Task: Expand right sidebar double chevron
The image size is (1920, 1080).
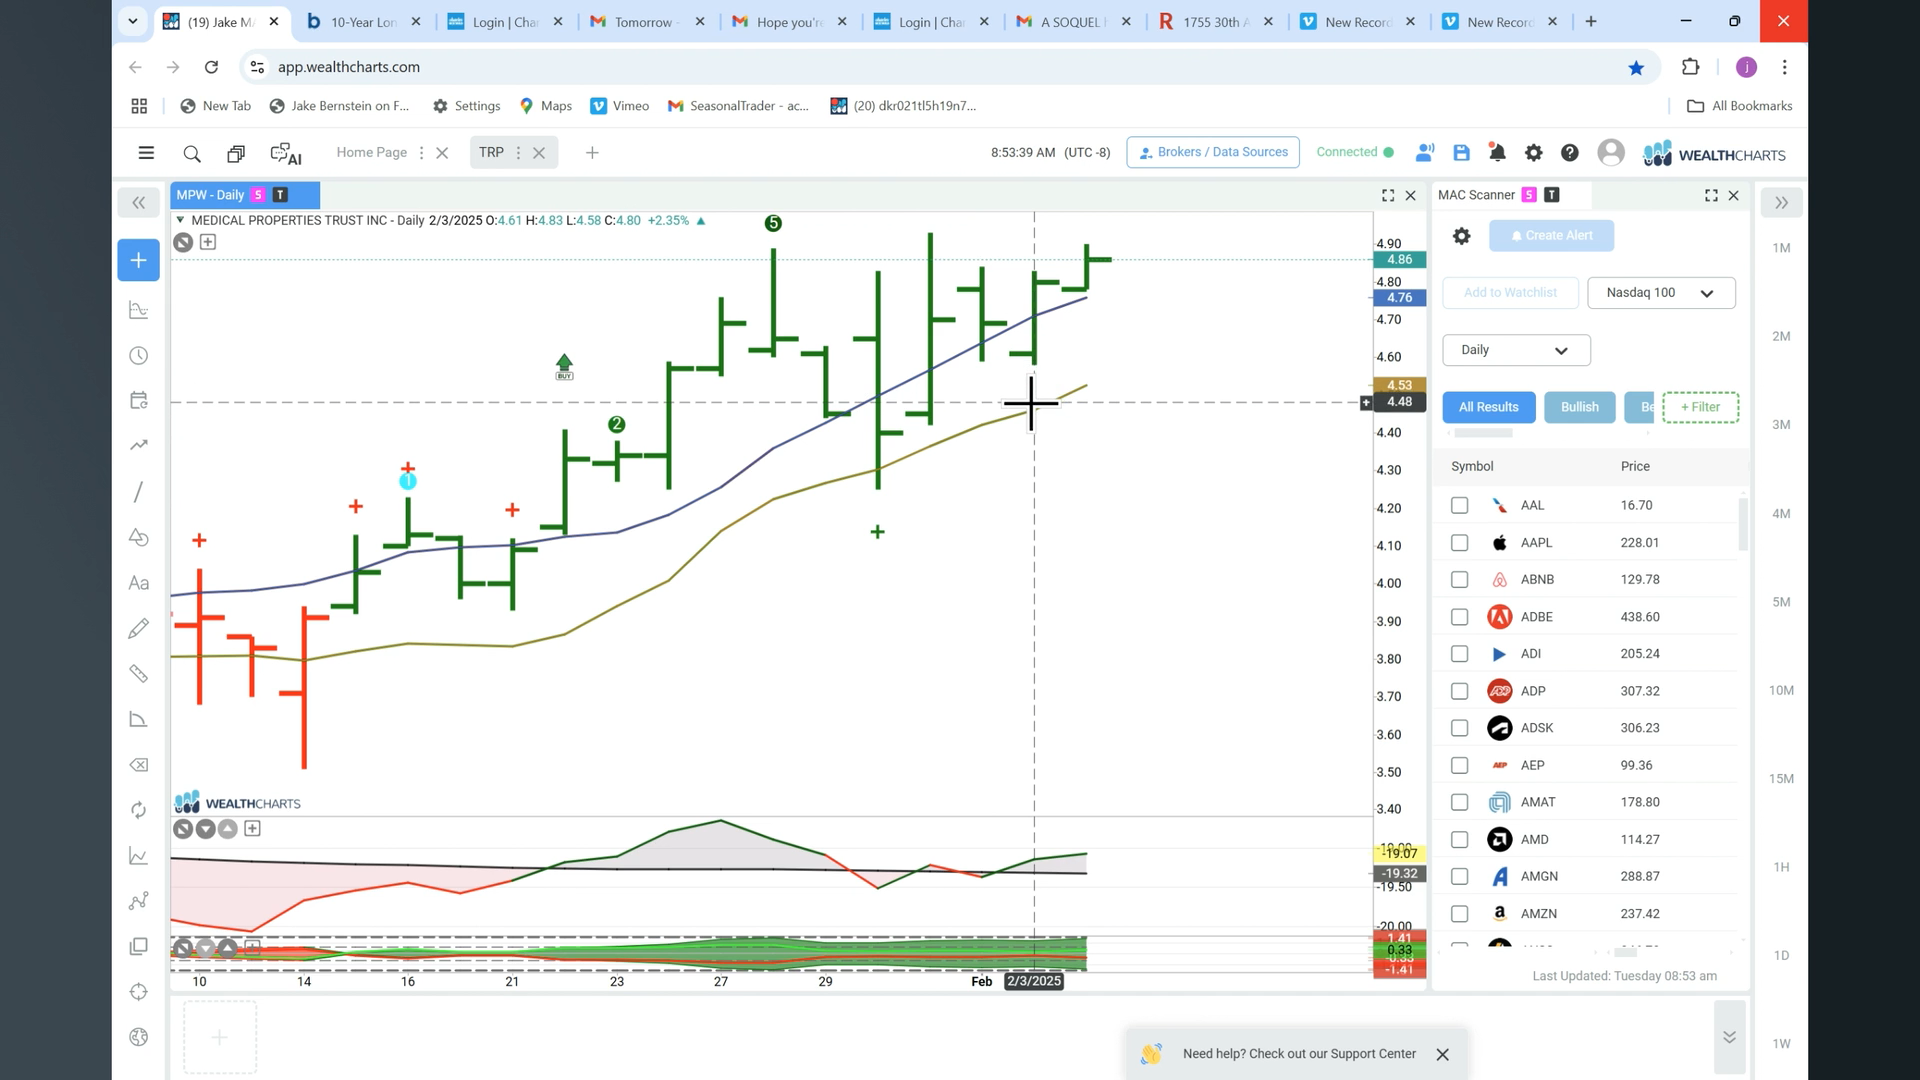Action: 1781,203
